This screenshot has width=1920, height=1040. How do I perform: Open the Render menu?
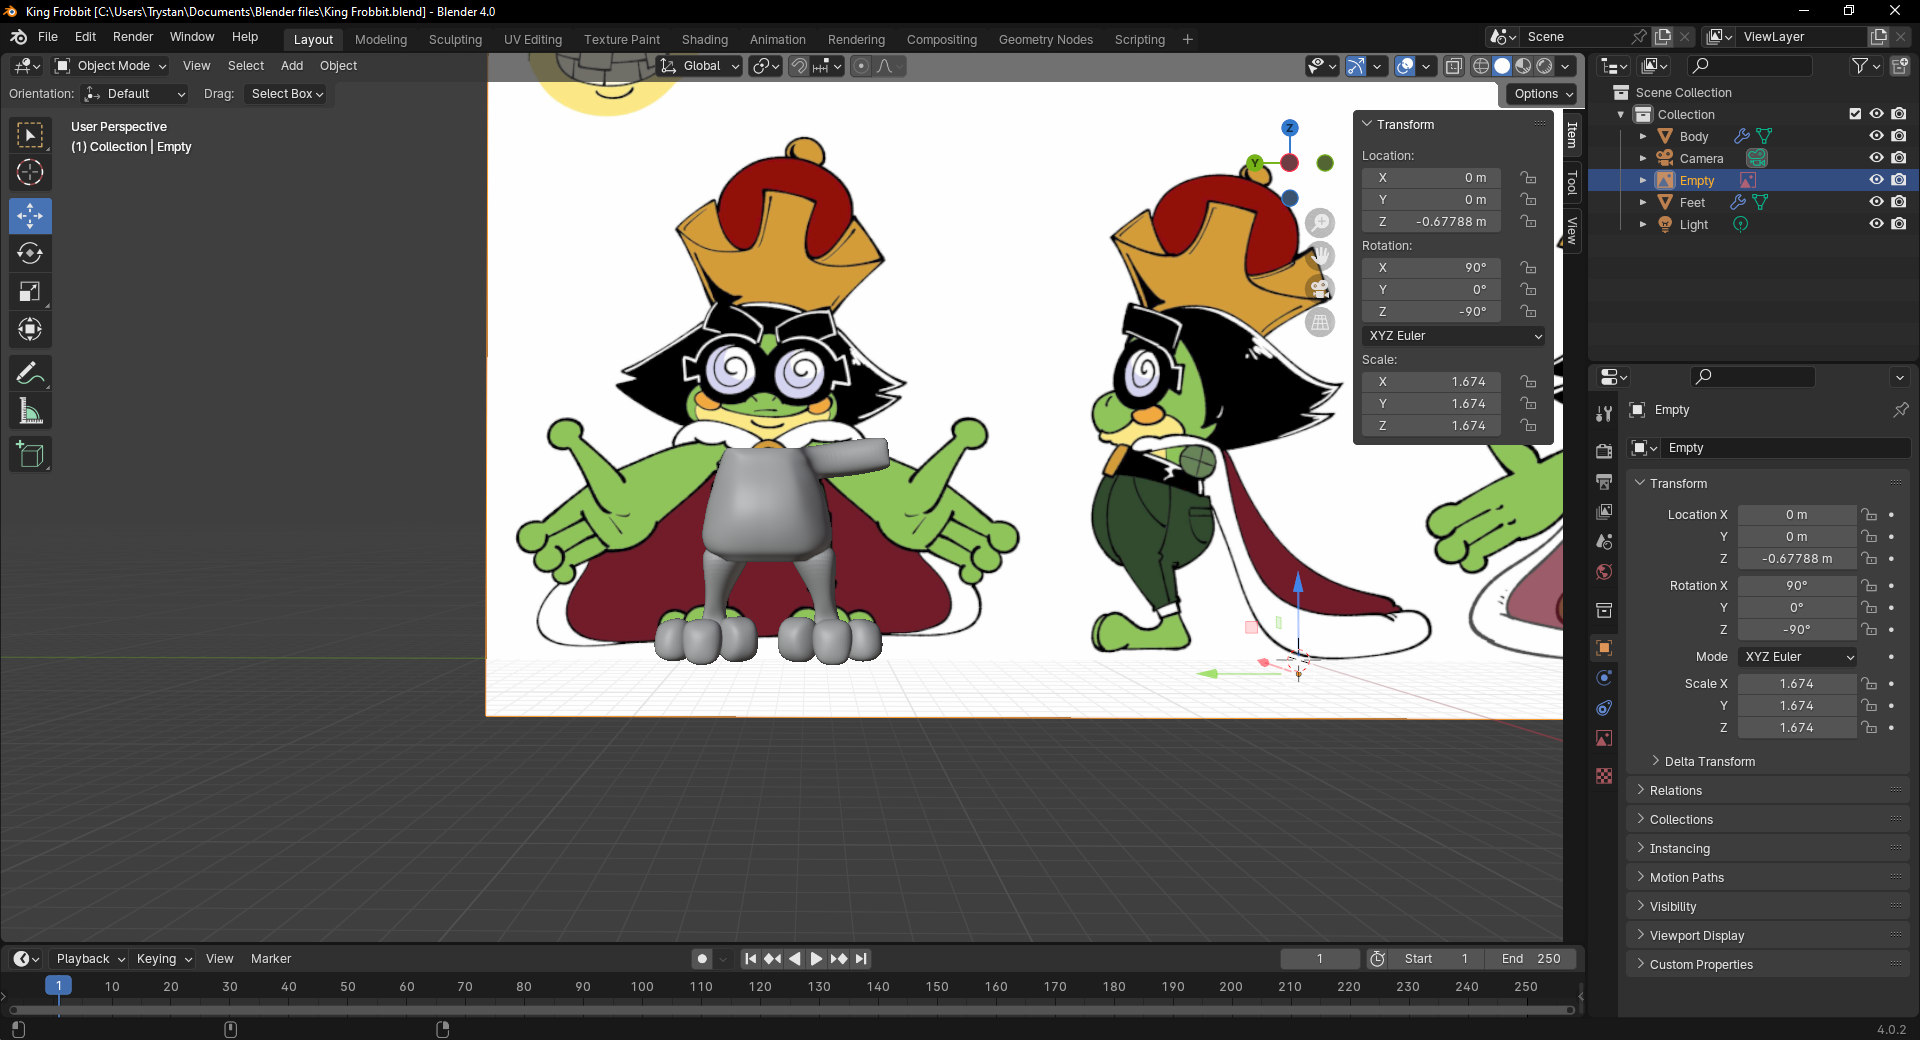[133, 37]
